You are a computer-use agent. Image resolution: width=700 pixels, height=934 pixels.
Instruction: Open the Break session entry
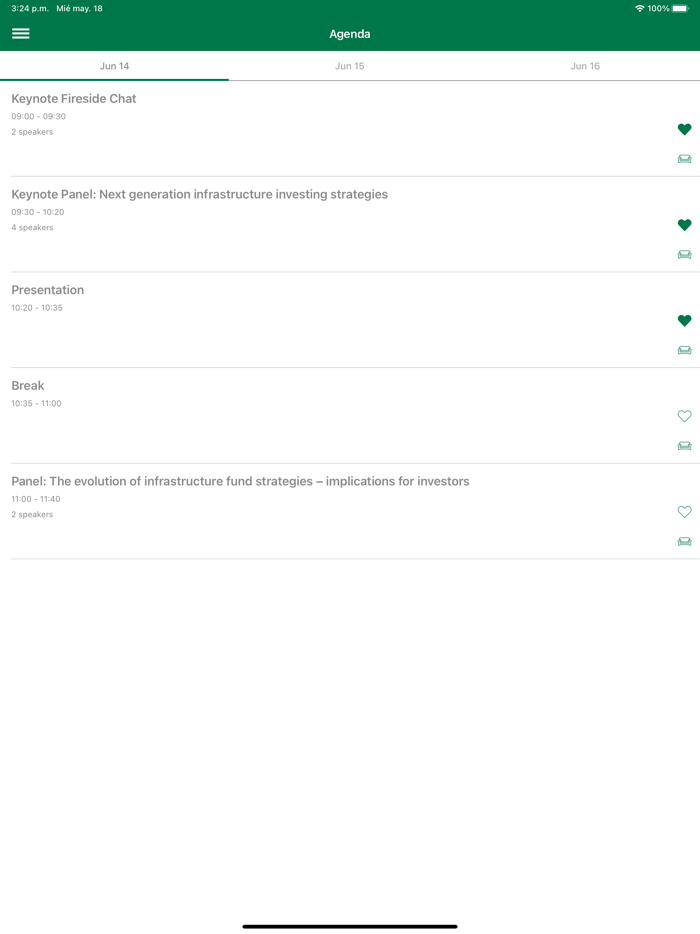coord(28,386)
